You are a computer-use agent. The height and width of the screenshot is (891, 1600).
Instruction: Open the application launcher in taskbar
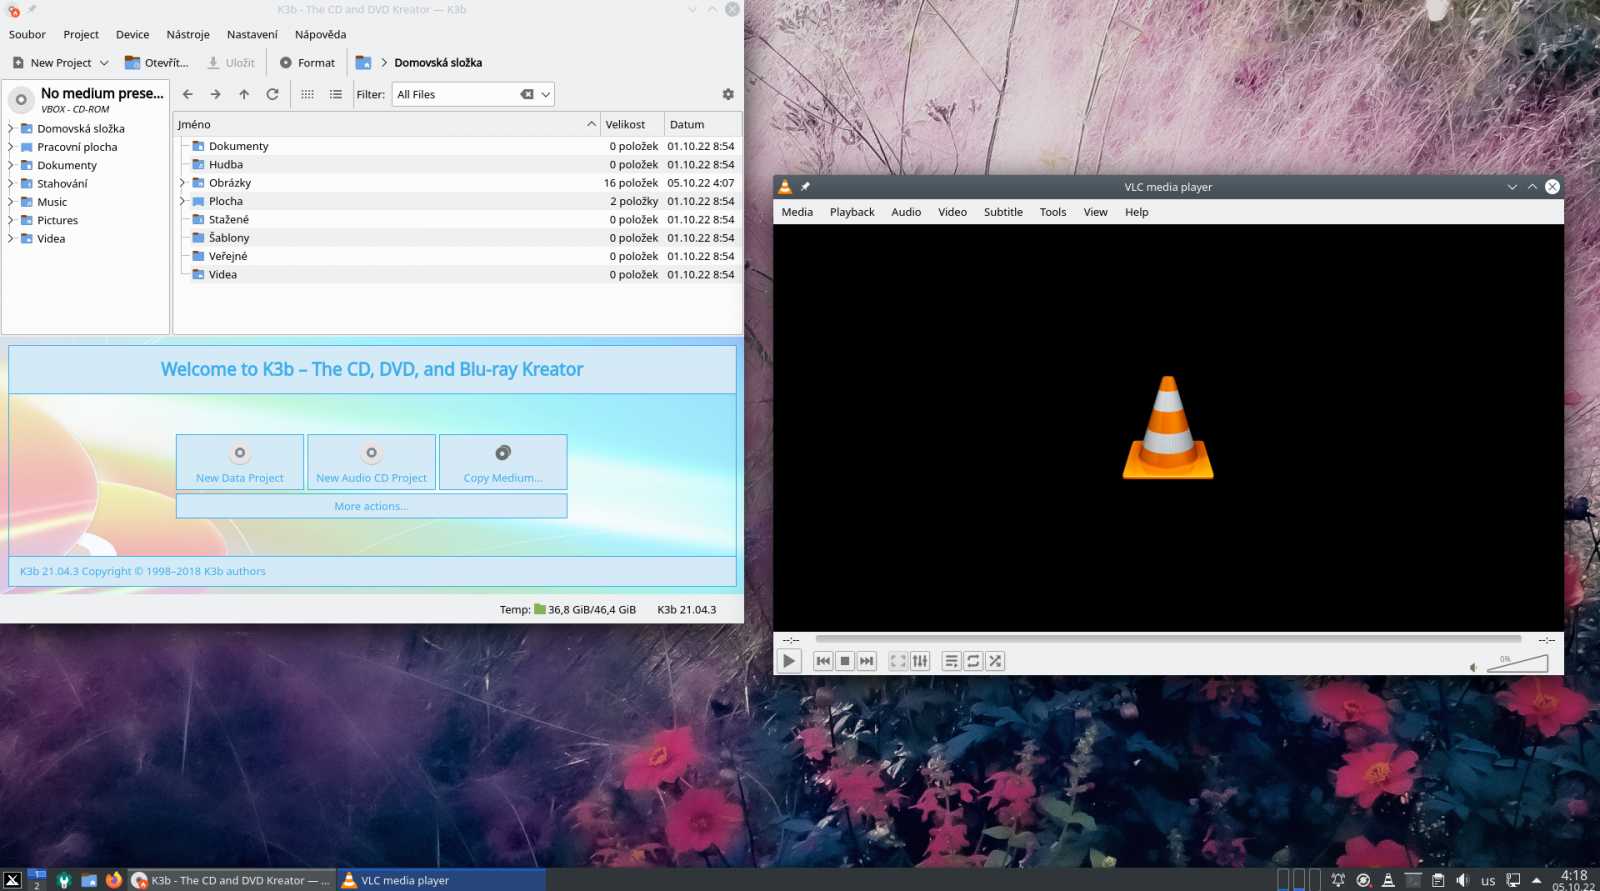coord(12,880)
